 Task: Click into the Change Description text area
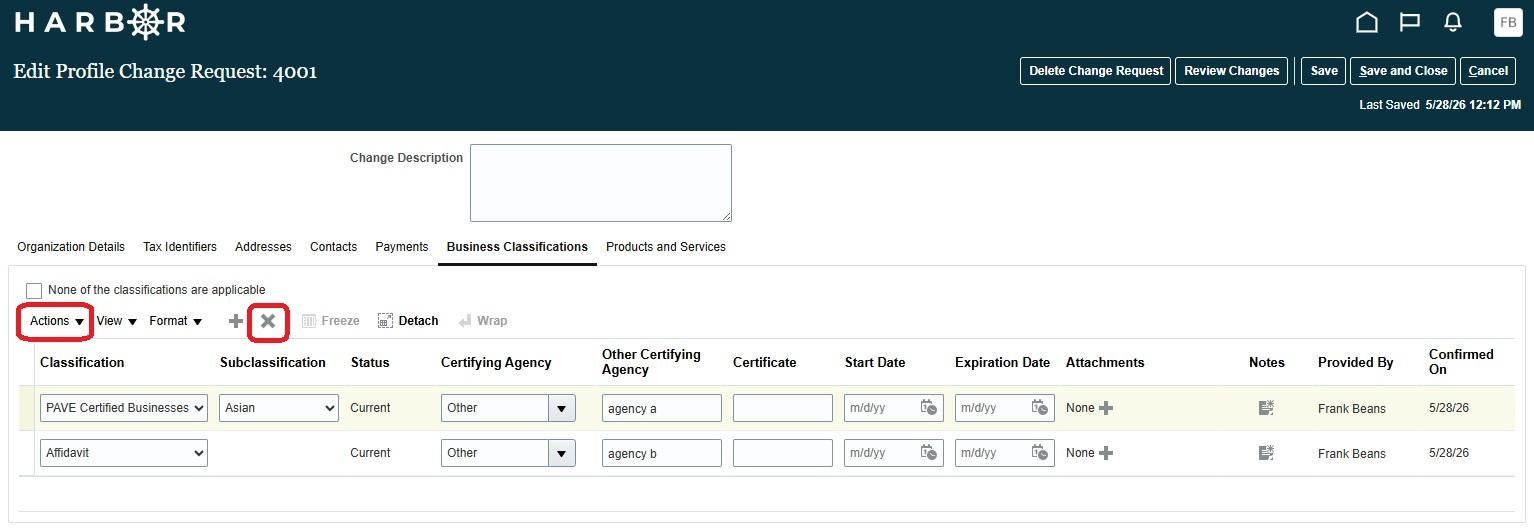601,183
